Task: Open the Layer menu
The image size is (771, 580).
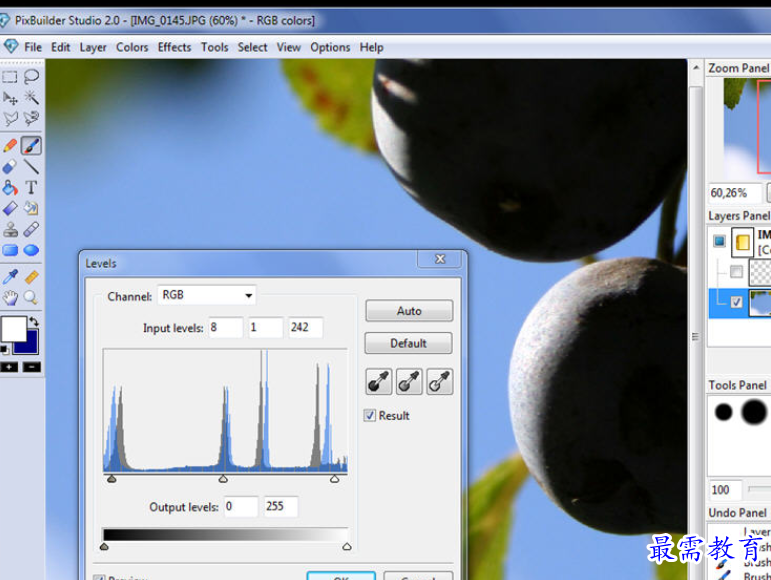Action: (x=93, y=47)
